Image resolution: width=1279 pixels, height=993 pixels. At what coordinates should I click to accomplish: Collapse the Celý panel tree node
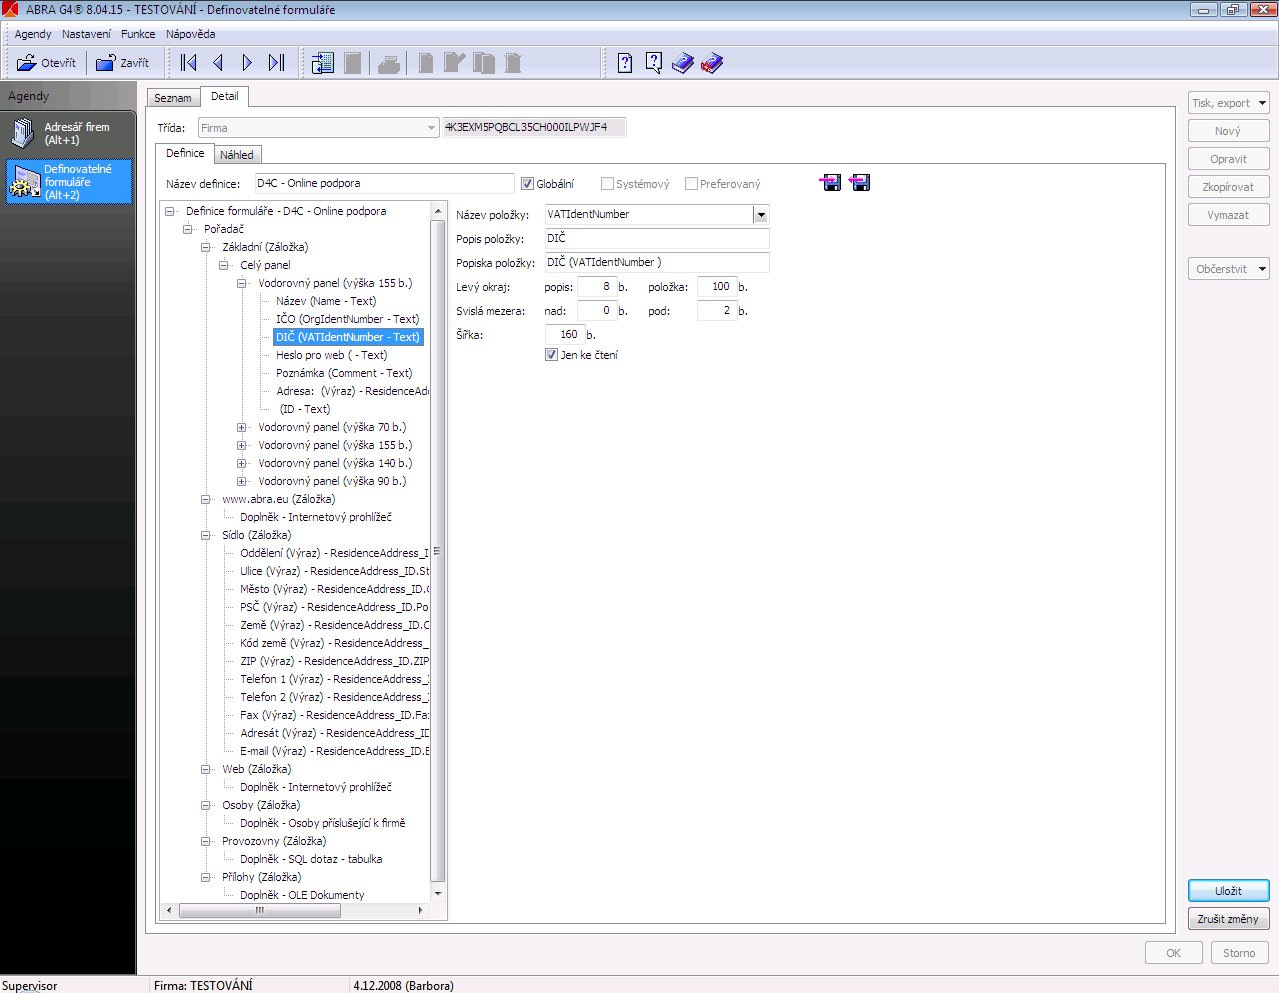pyautogui.click(x=223, y=266)
